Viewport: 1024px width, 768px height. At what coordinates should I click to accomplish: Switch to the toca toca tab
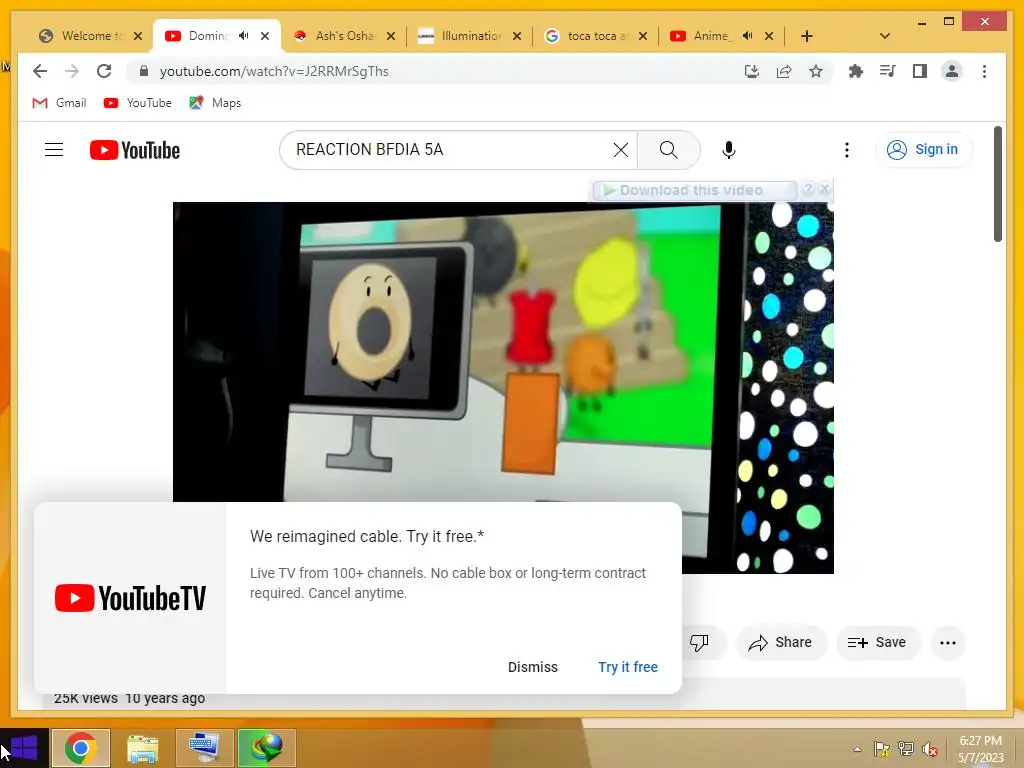click(x=596, y=36)
